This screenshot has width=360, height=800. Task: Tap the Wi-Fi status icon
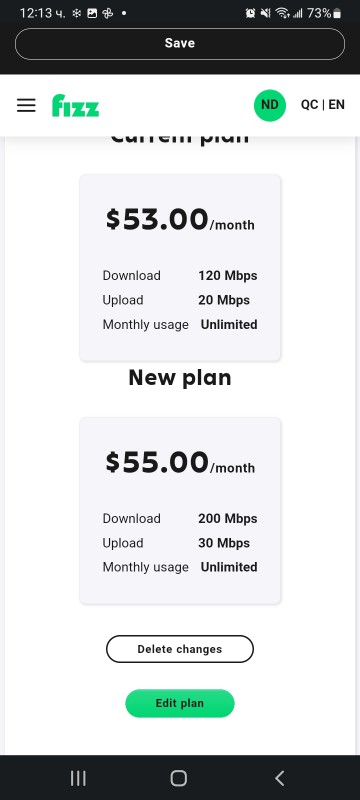pyautogui.click(x=282, y=13)
